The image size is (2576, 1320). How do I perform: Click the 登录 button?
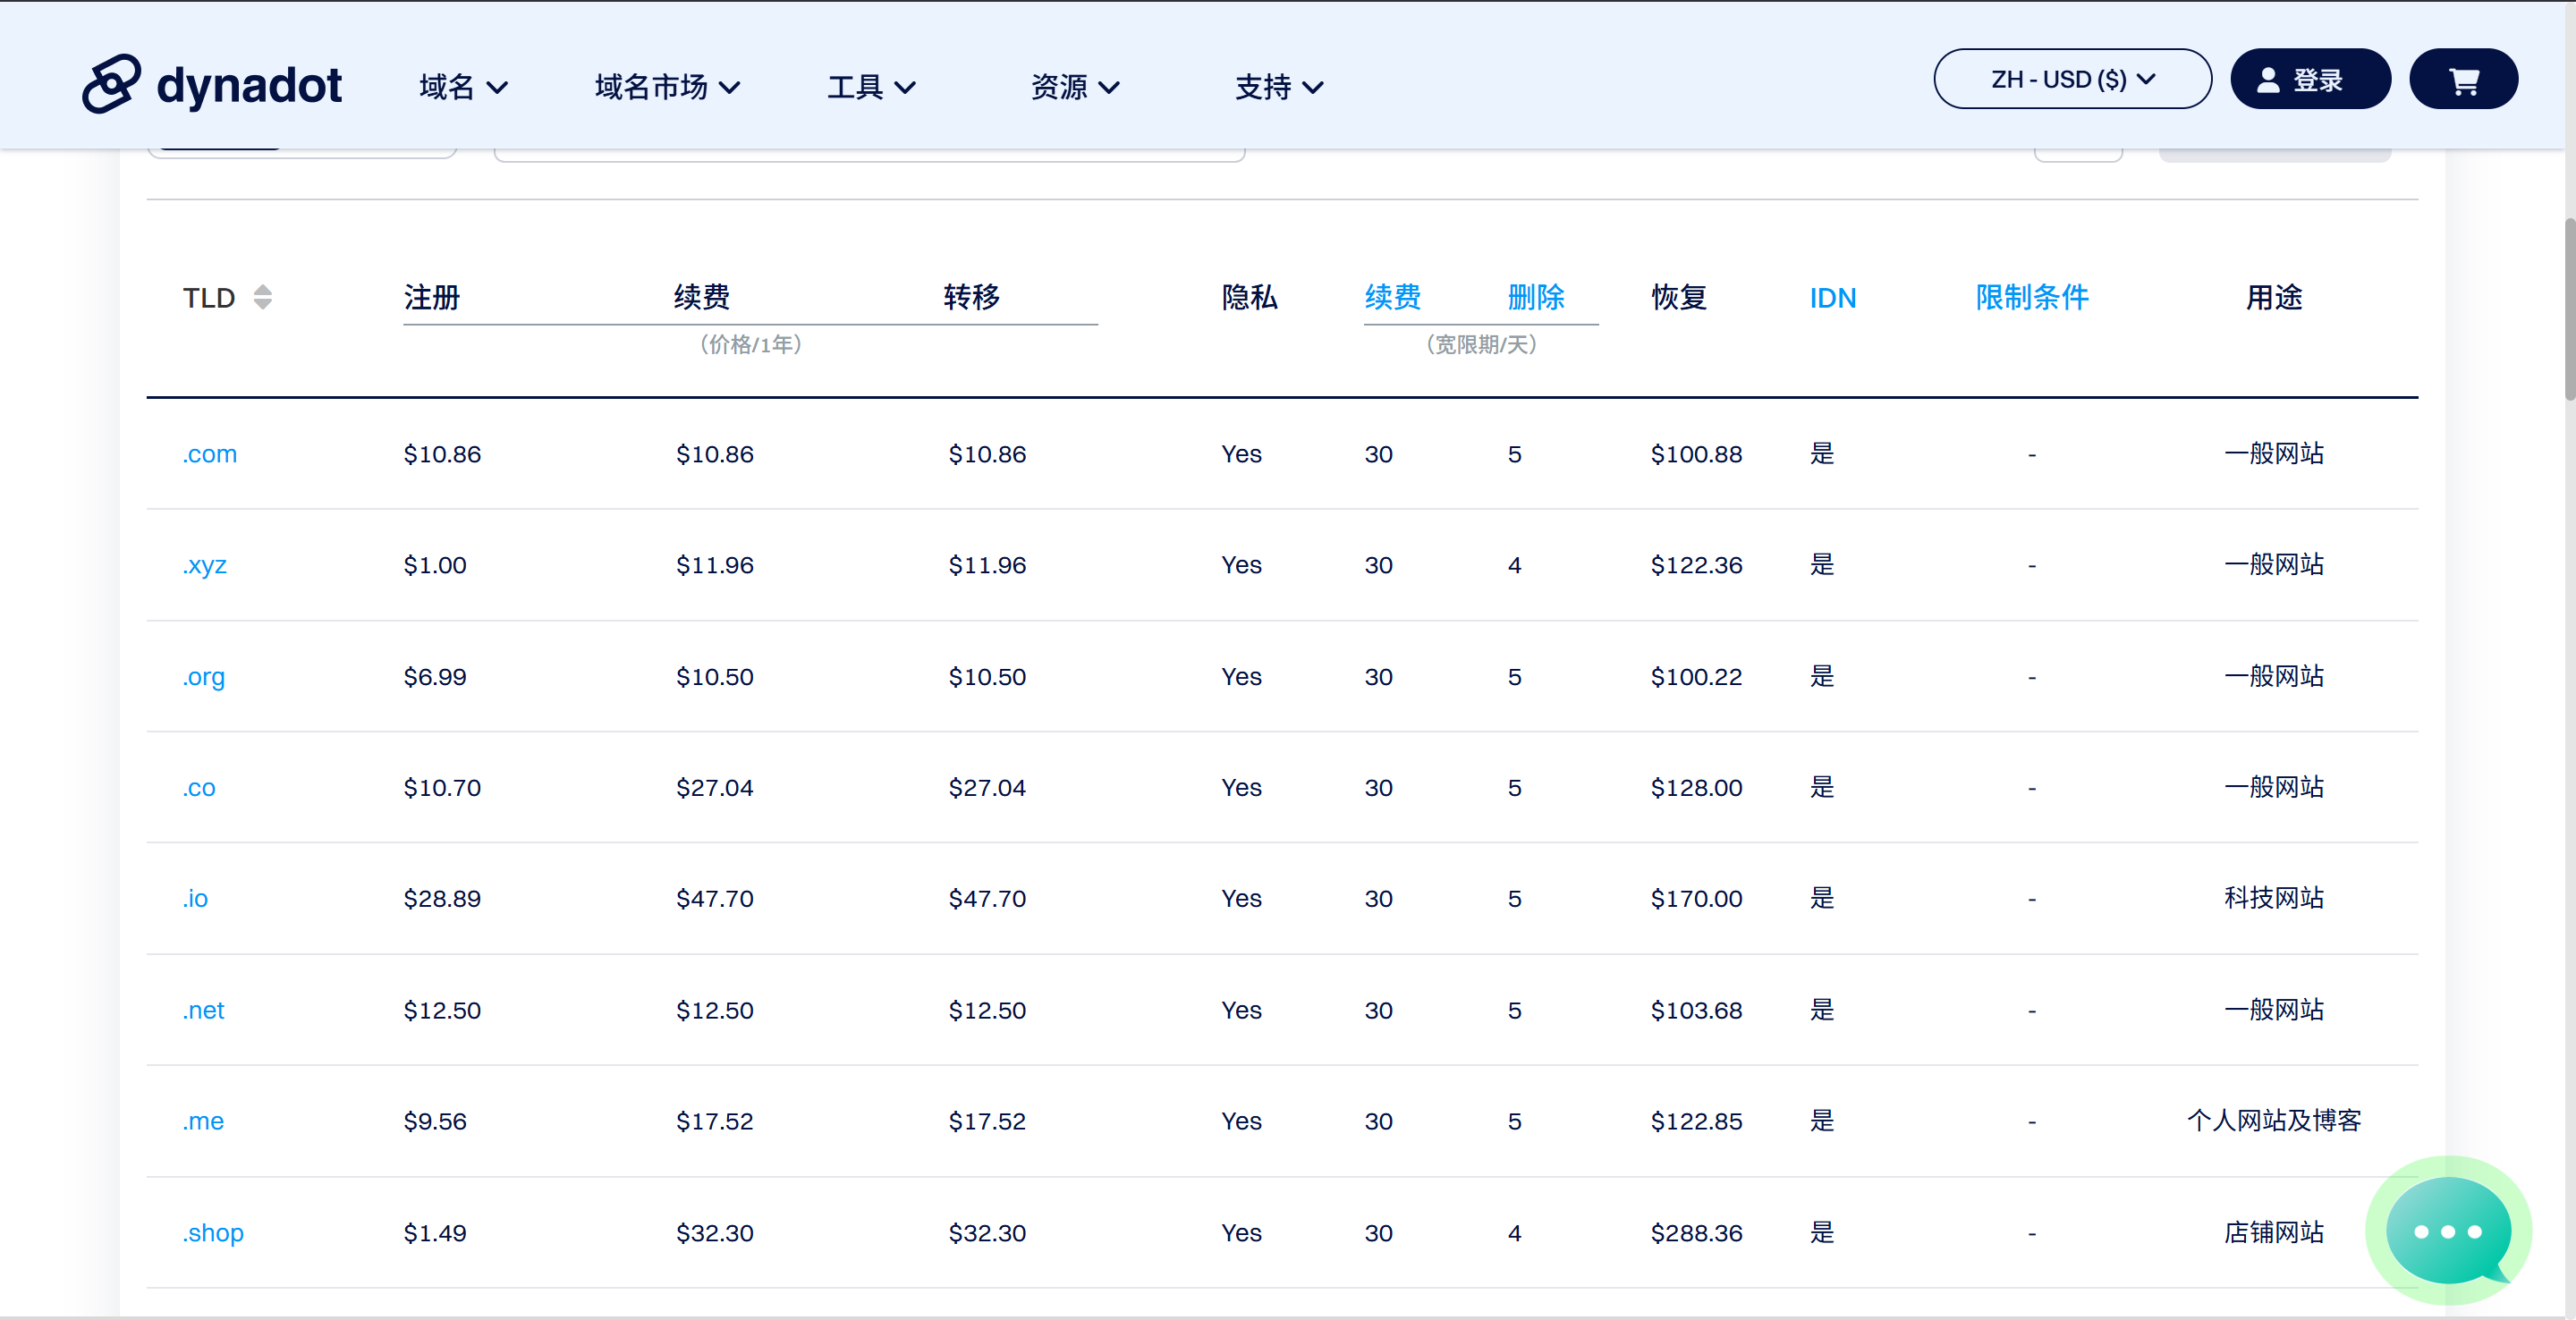click(x=2310, y=79)
